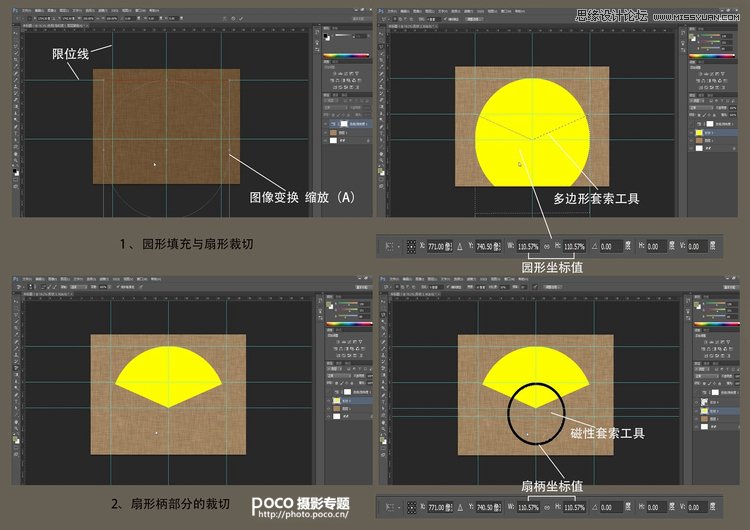750x530 pixels.
Task: Hide the brown texture layer via eye icon in top-left screenshot
Action: coord(326,132)
